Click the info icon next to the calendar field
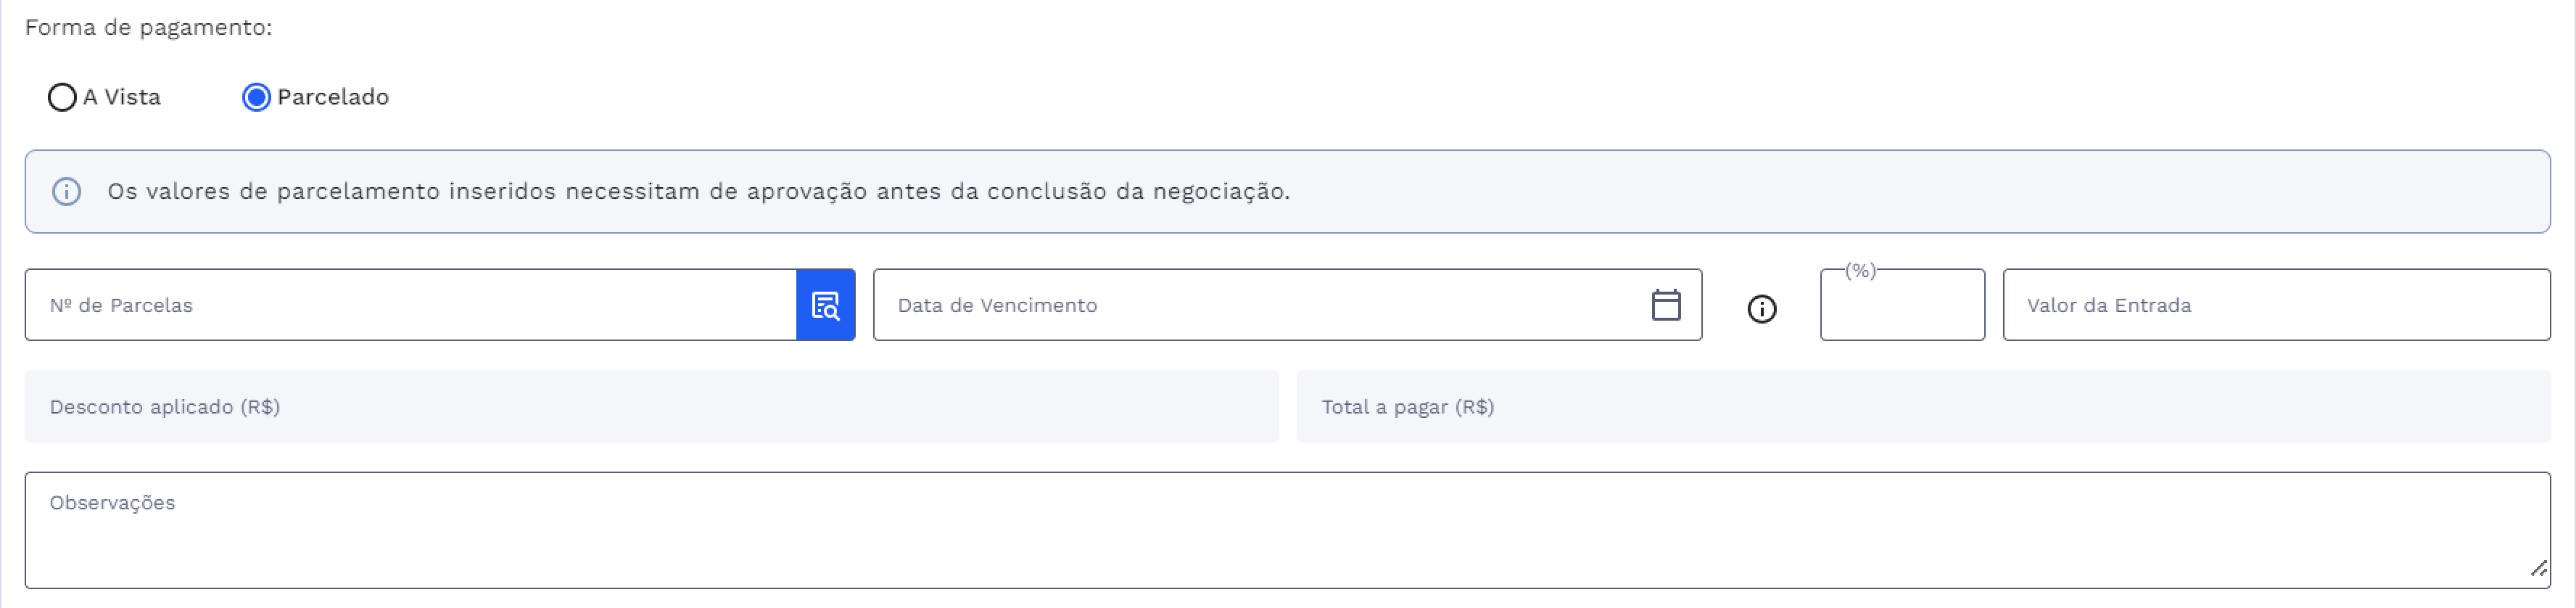Screen dimensions: 2576x608 [x=1763, y=309]
